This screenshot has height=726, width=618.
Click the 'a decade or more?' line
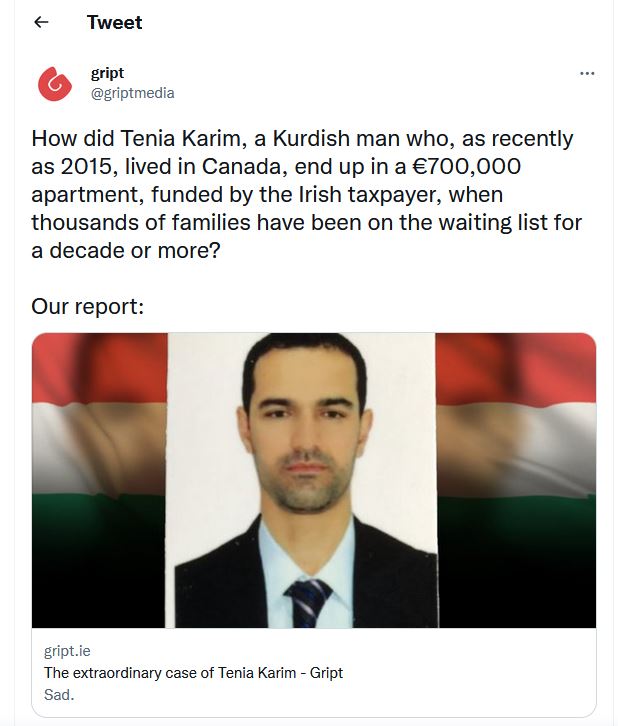126,250
